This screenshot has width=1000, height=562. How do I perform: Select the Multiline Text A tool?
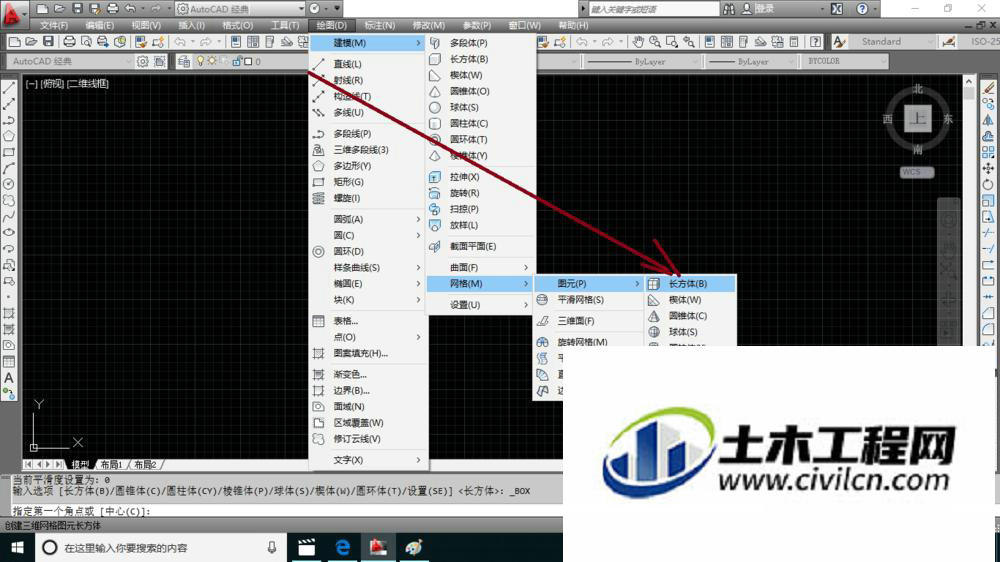(9, 378)
